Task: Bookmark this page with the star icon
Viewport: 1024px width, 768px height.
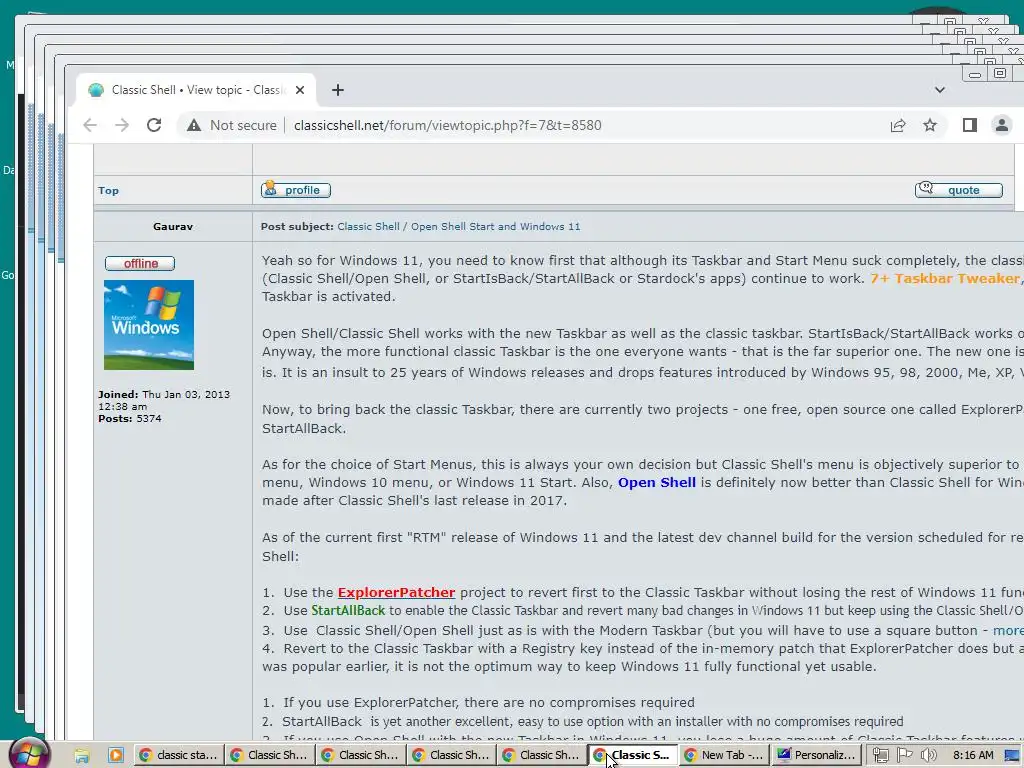Action: click(x=930, y=125)
